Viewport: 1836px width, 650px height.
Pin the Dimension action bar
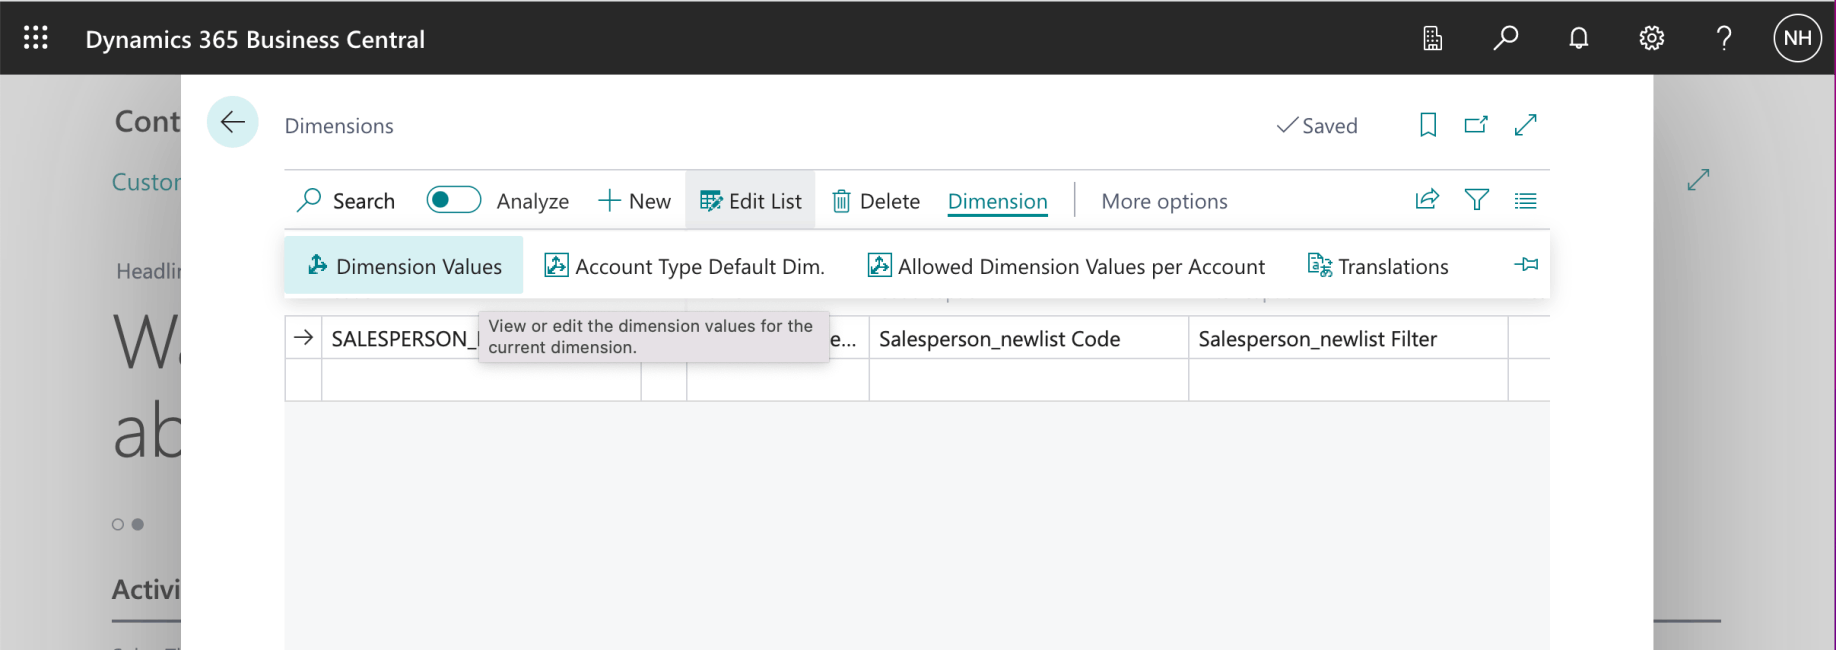[1526, 265]
